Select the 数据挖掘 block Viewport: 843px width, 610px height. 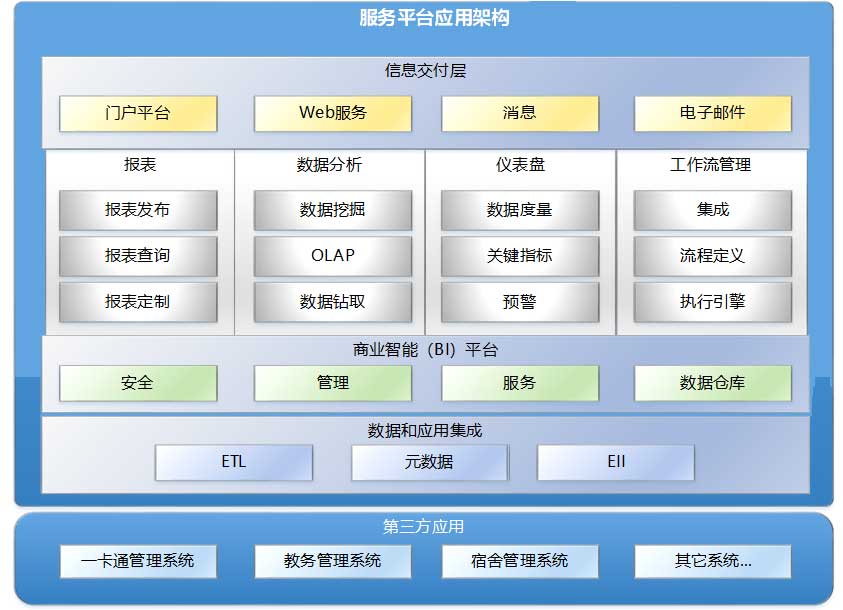333,210
